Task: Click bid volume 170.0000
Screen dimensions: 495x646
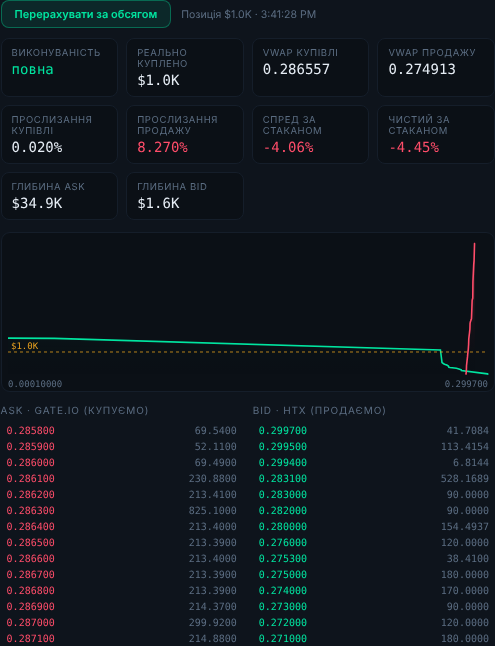Action: click(x=465, y=590)
